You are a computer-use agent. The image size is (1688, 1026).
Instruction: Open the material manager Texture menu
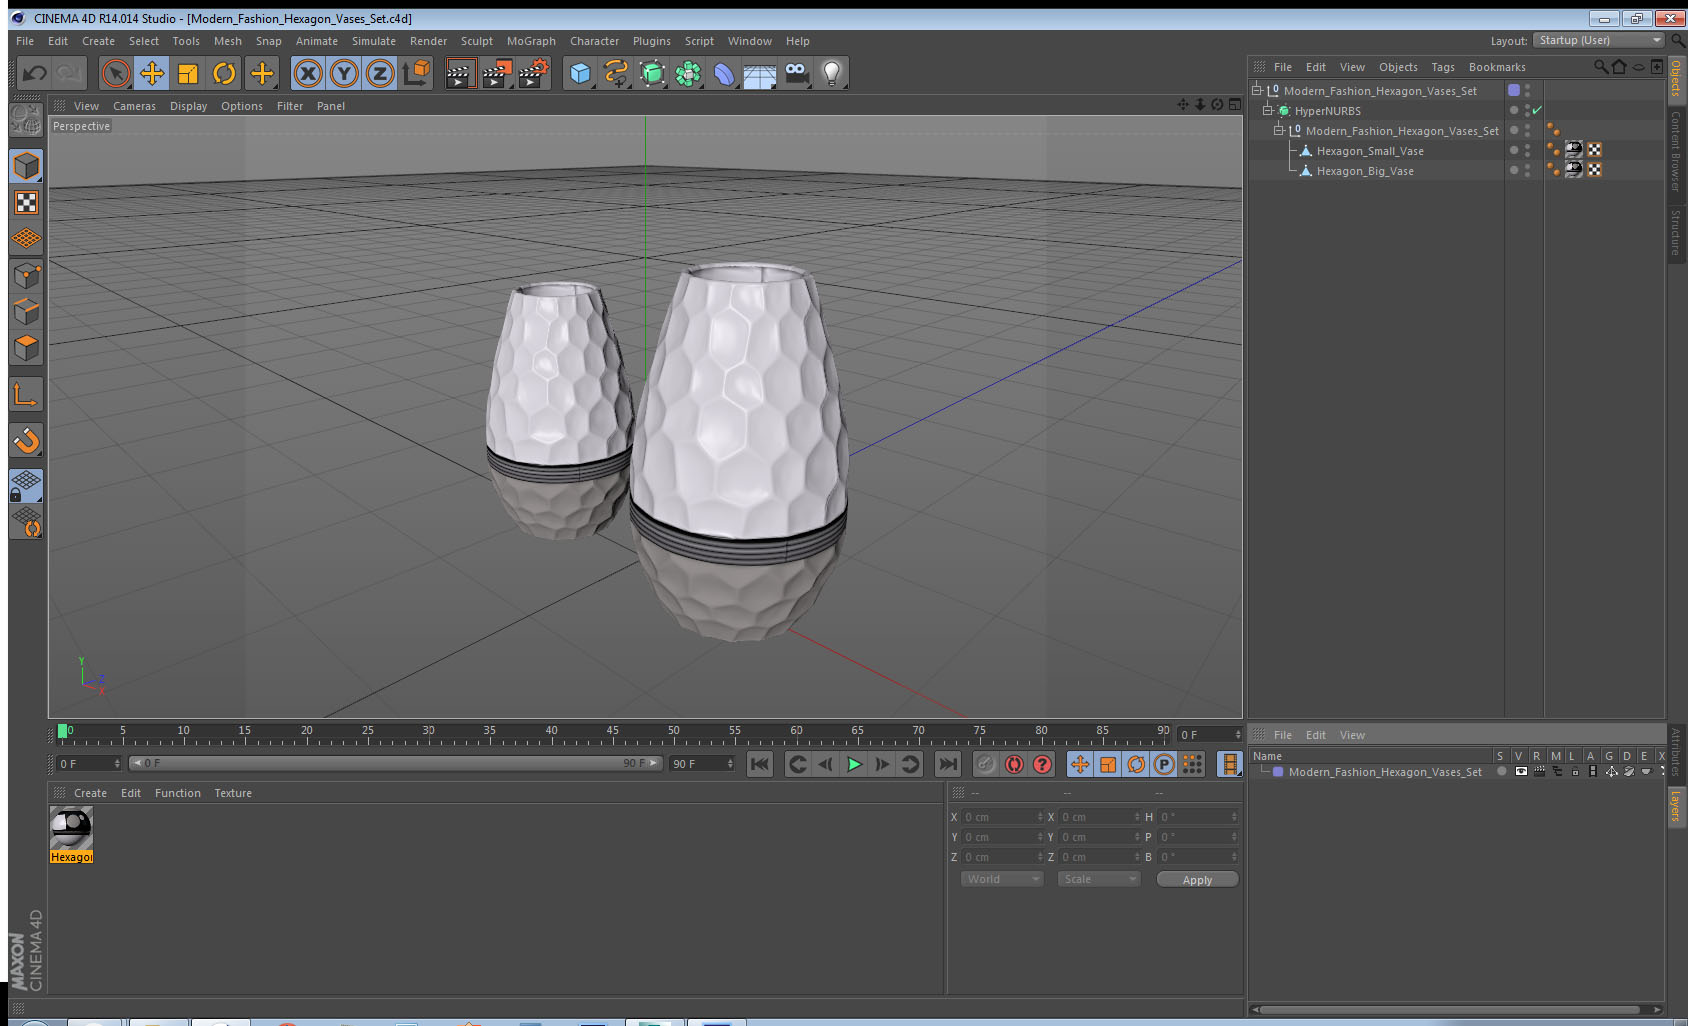[x=233, y=793]
